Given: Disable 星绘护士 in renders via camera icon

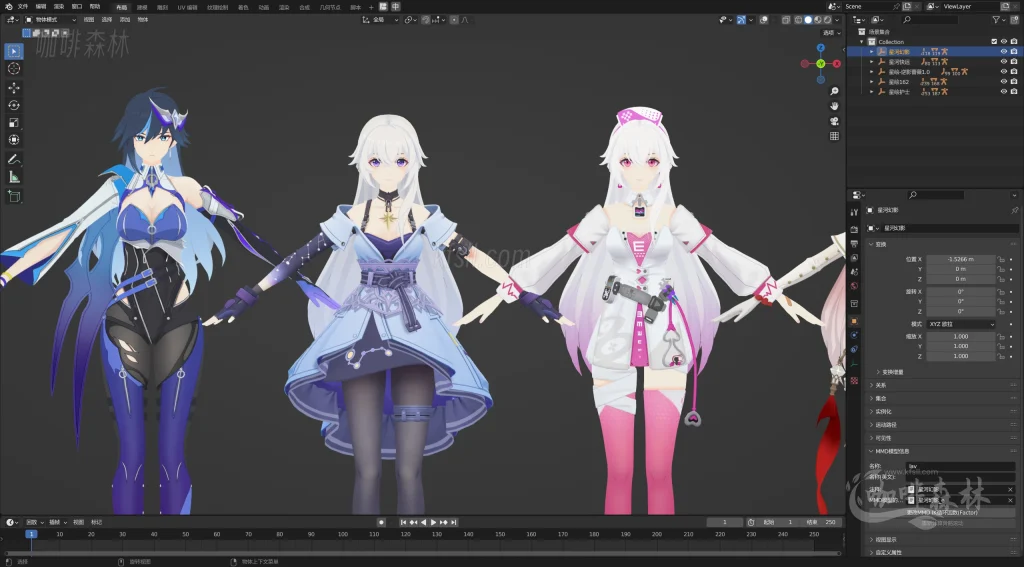Looking at the screenshot, I should tap(1014, 91).
